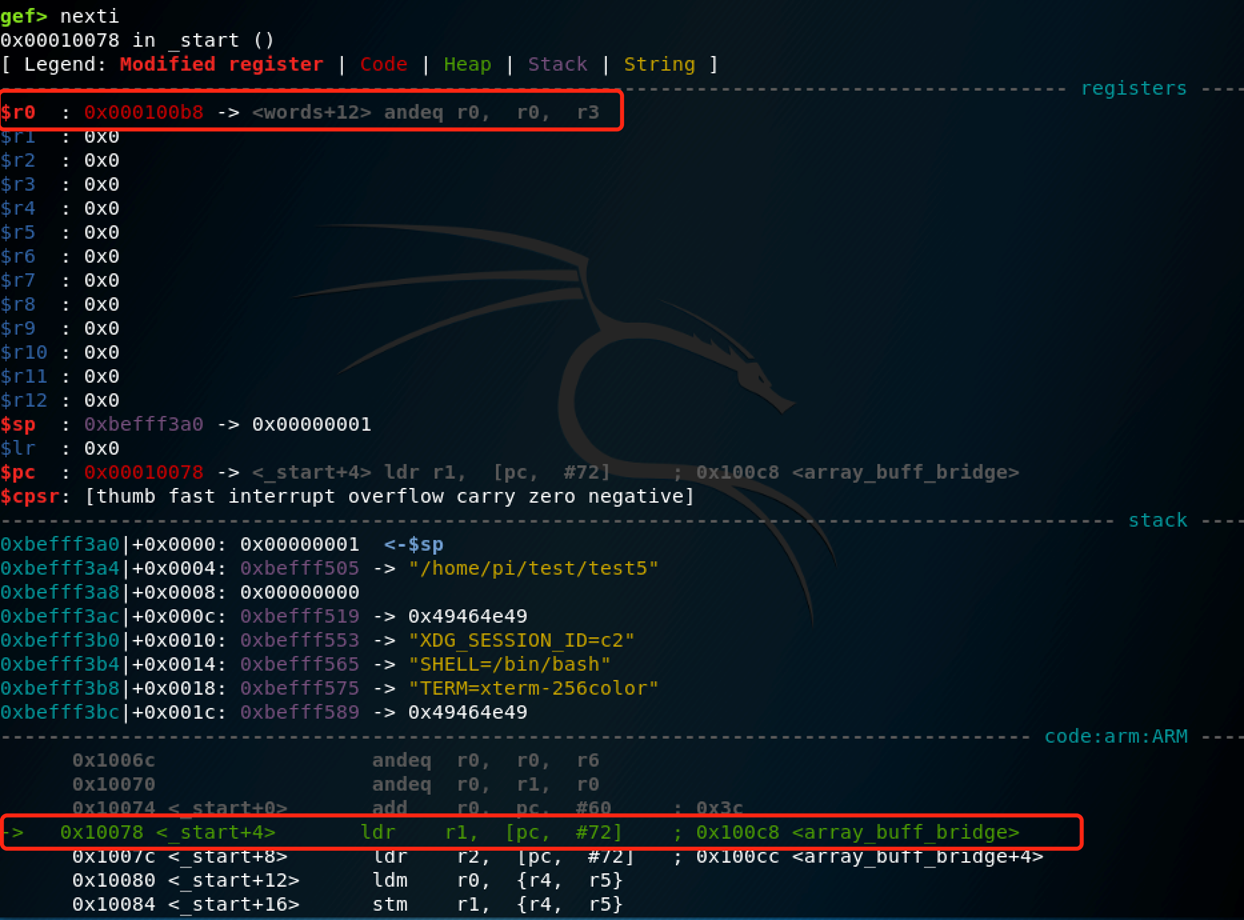Click the 'registers' section header
This screenshot has height=920, width=1244.
pos(1133,88)
